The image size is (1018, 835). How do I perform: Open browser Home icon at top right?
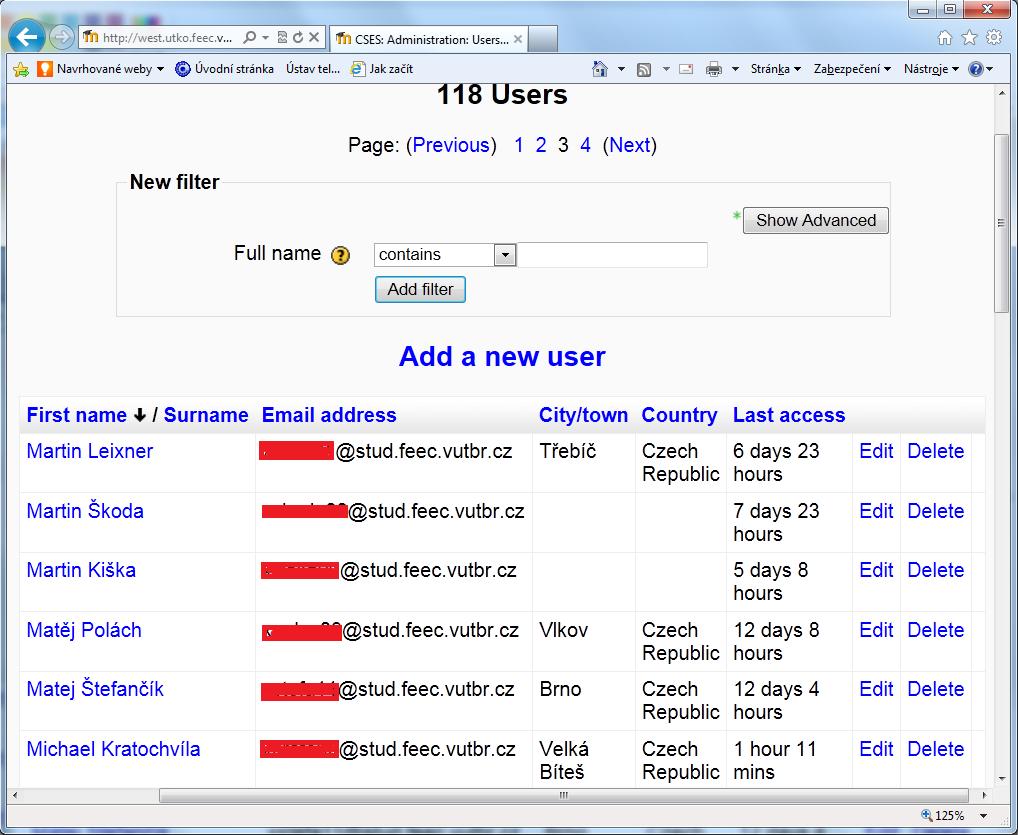945,38
